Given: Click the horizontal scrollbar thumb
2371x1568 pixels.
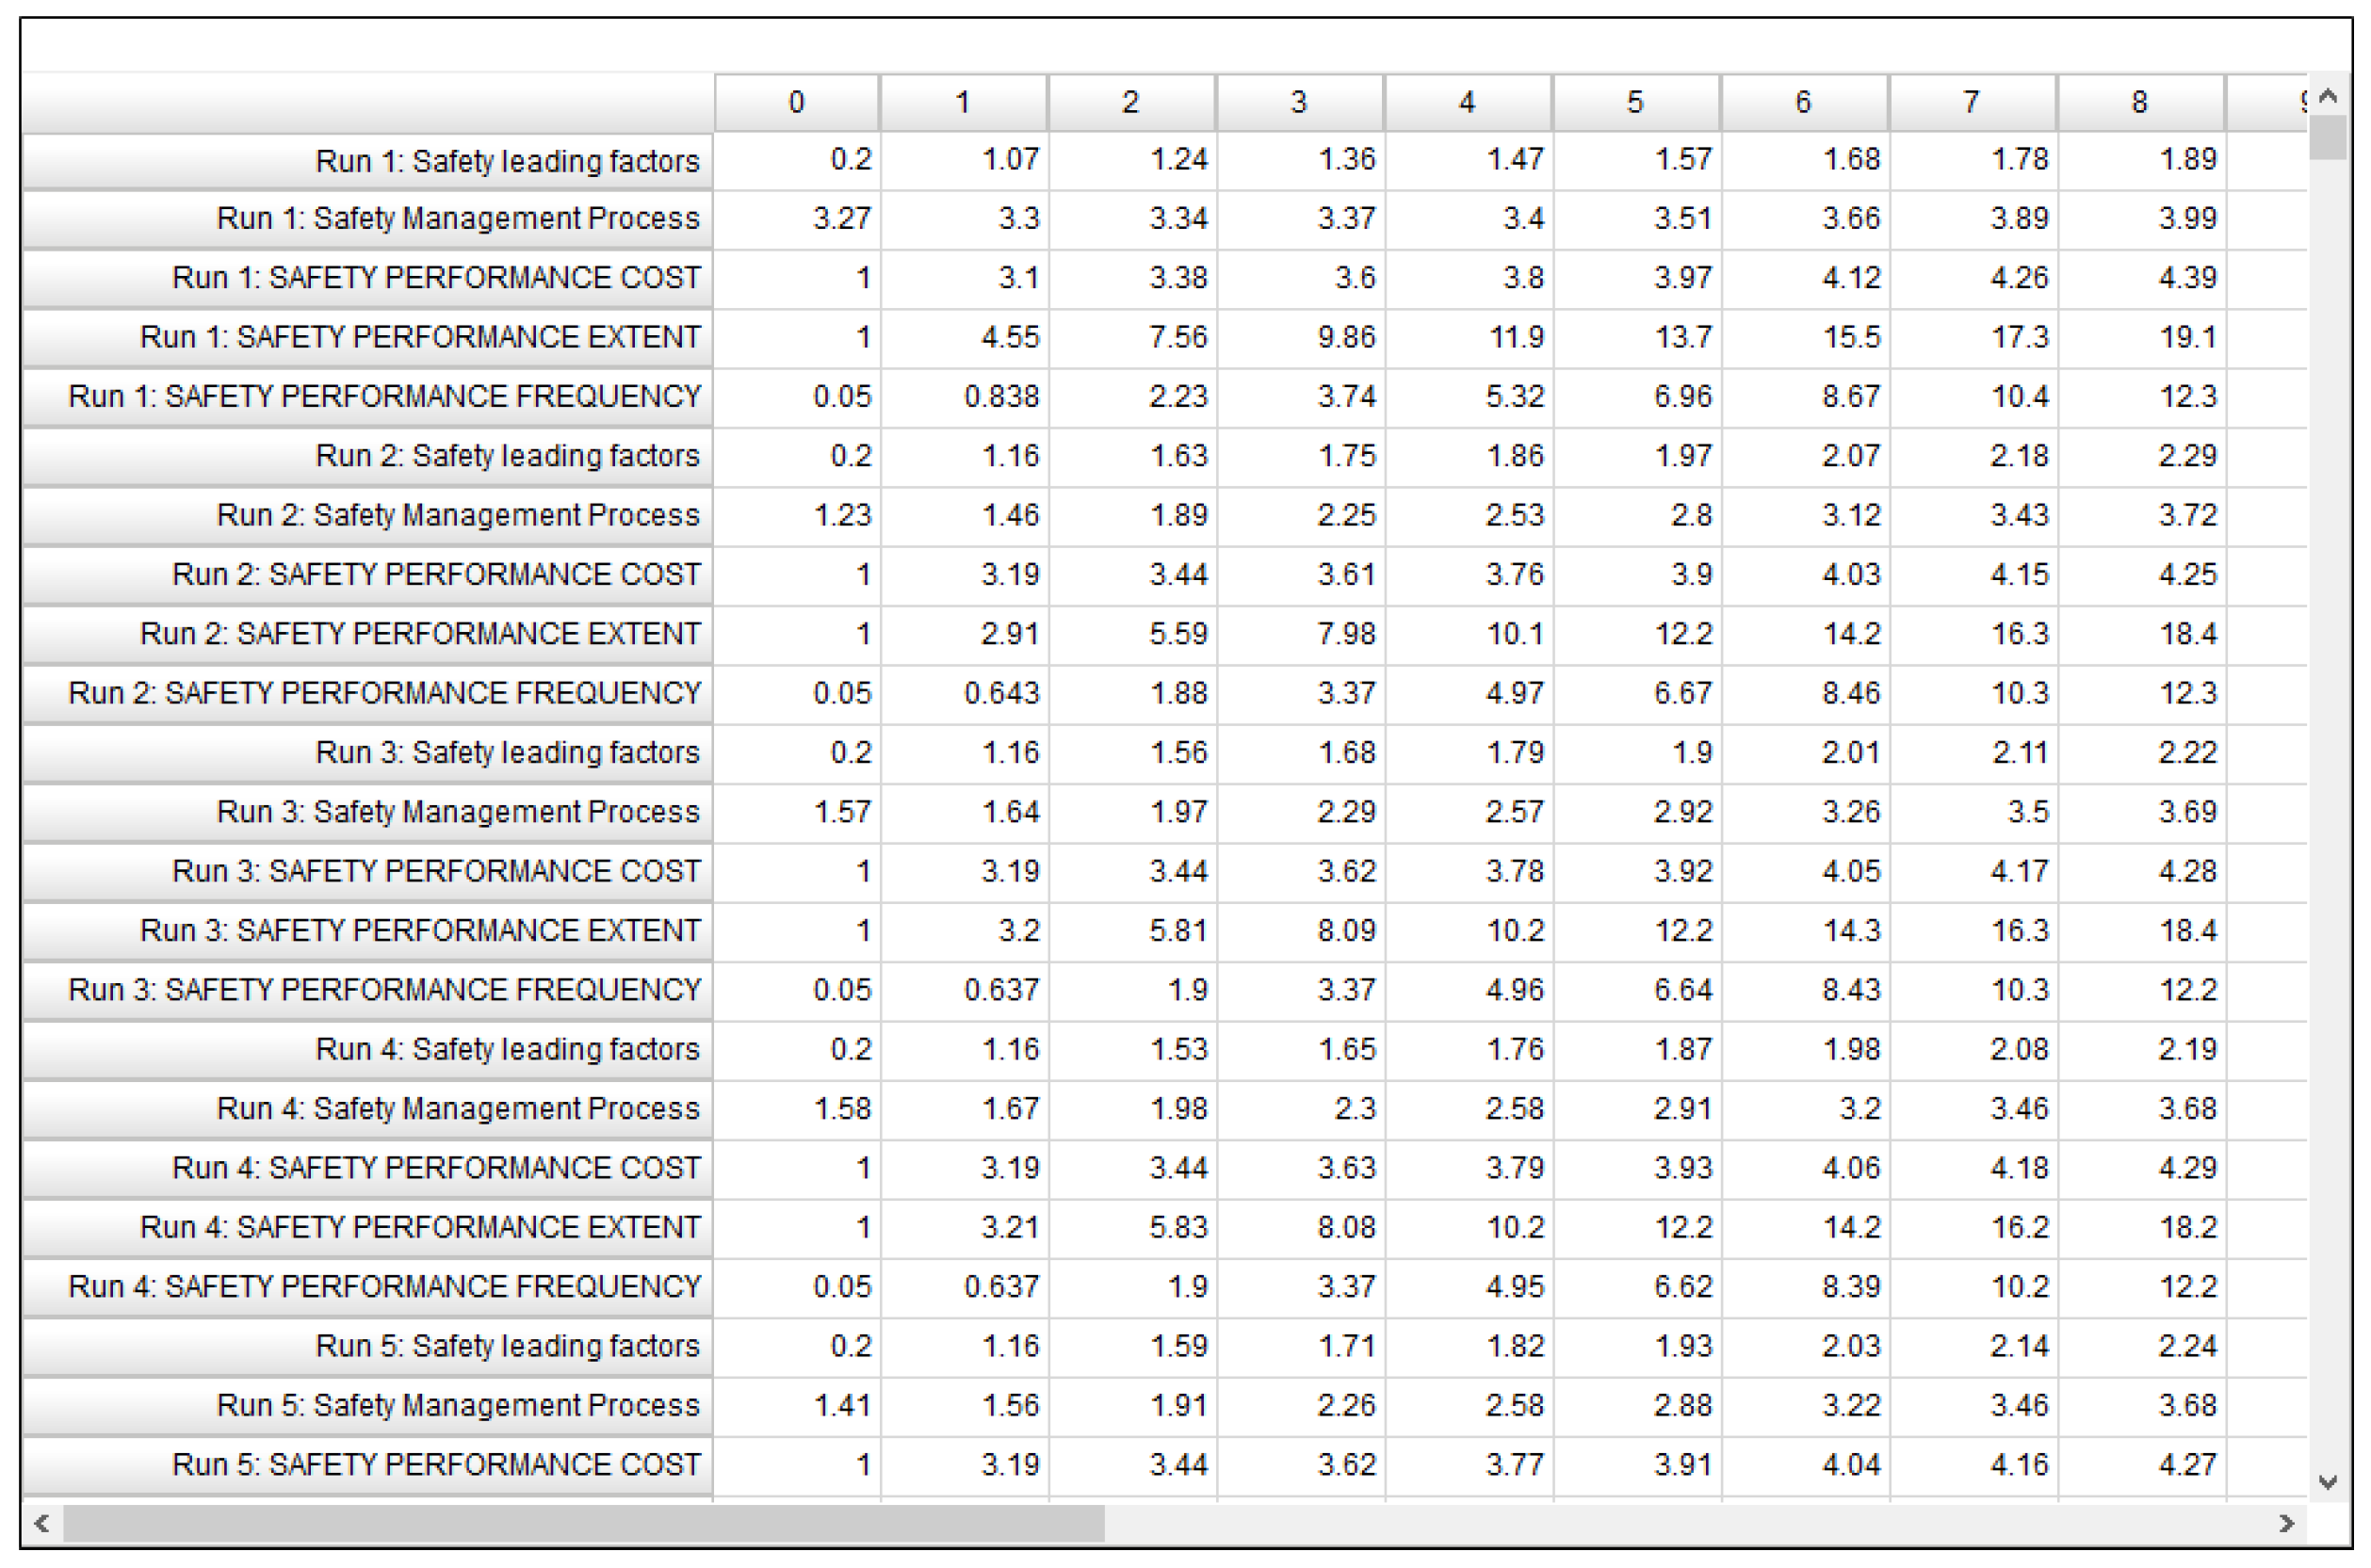Looking at the screenshot, I should 583,1523.
